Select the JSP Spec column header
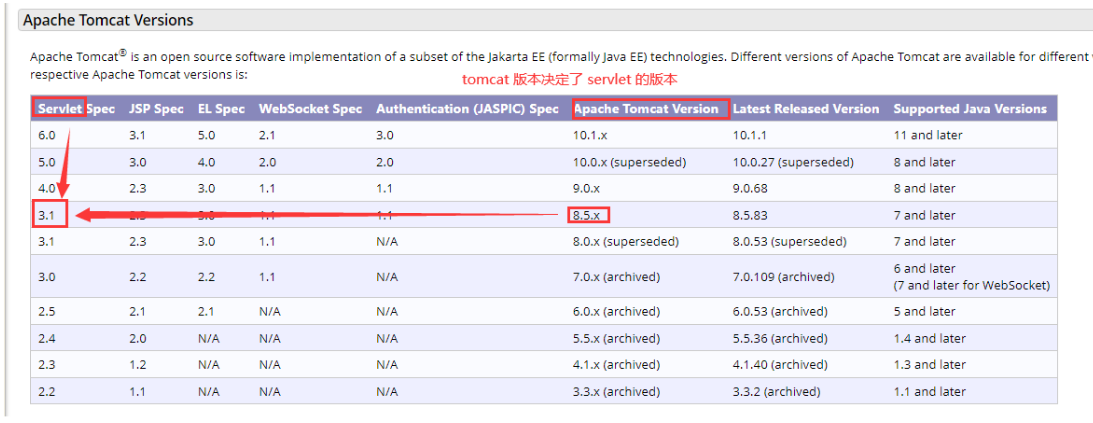 [x=156, y=109]
